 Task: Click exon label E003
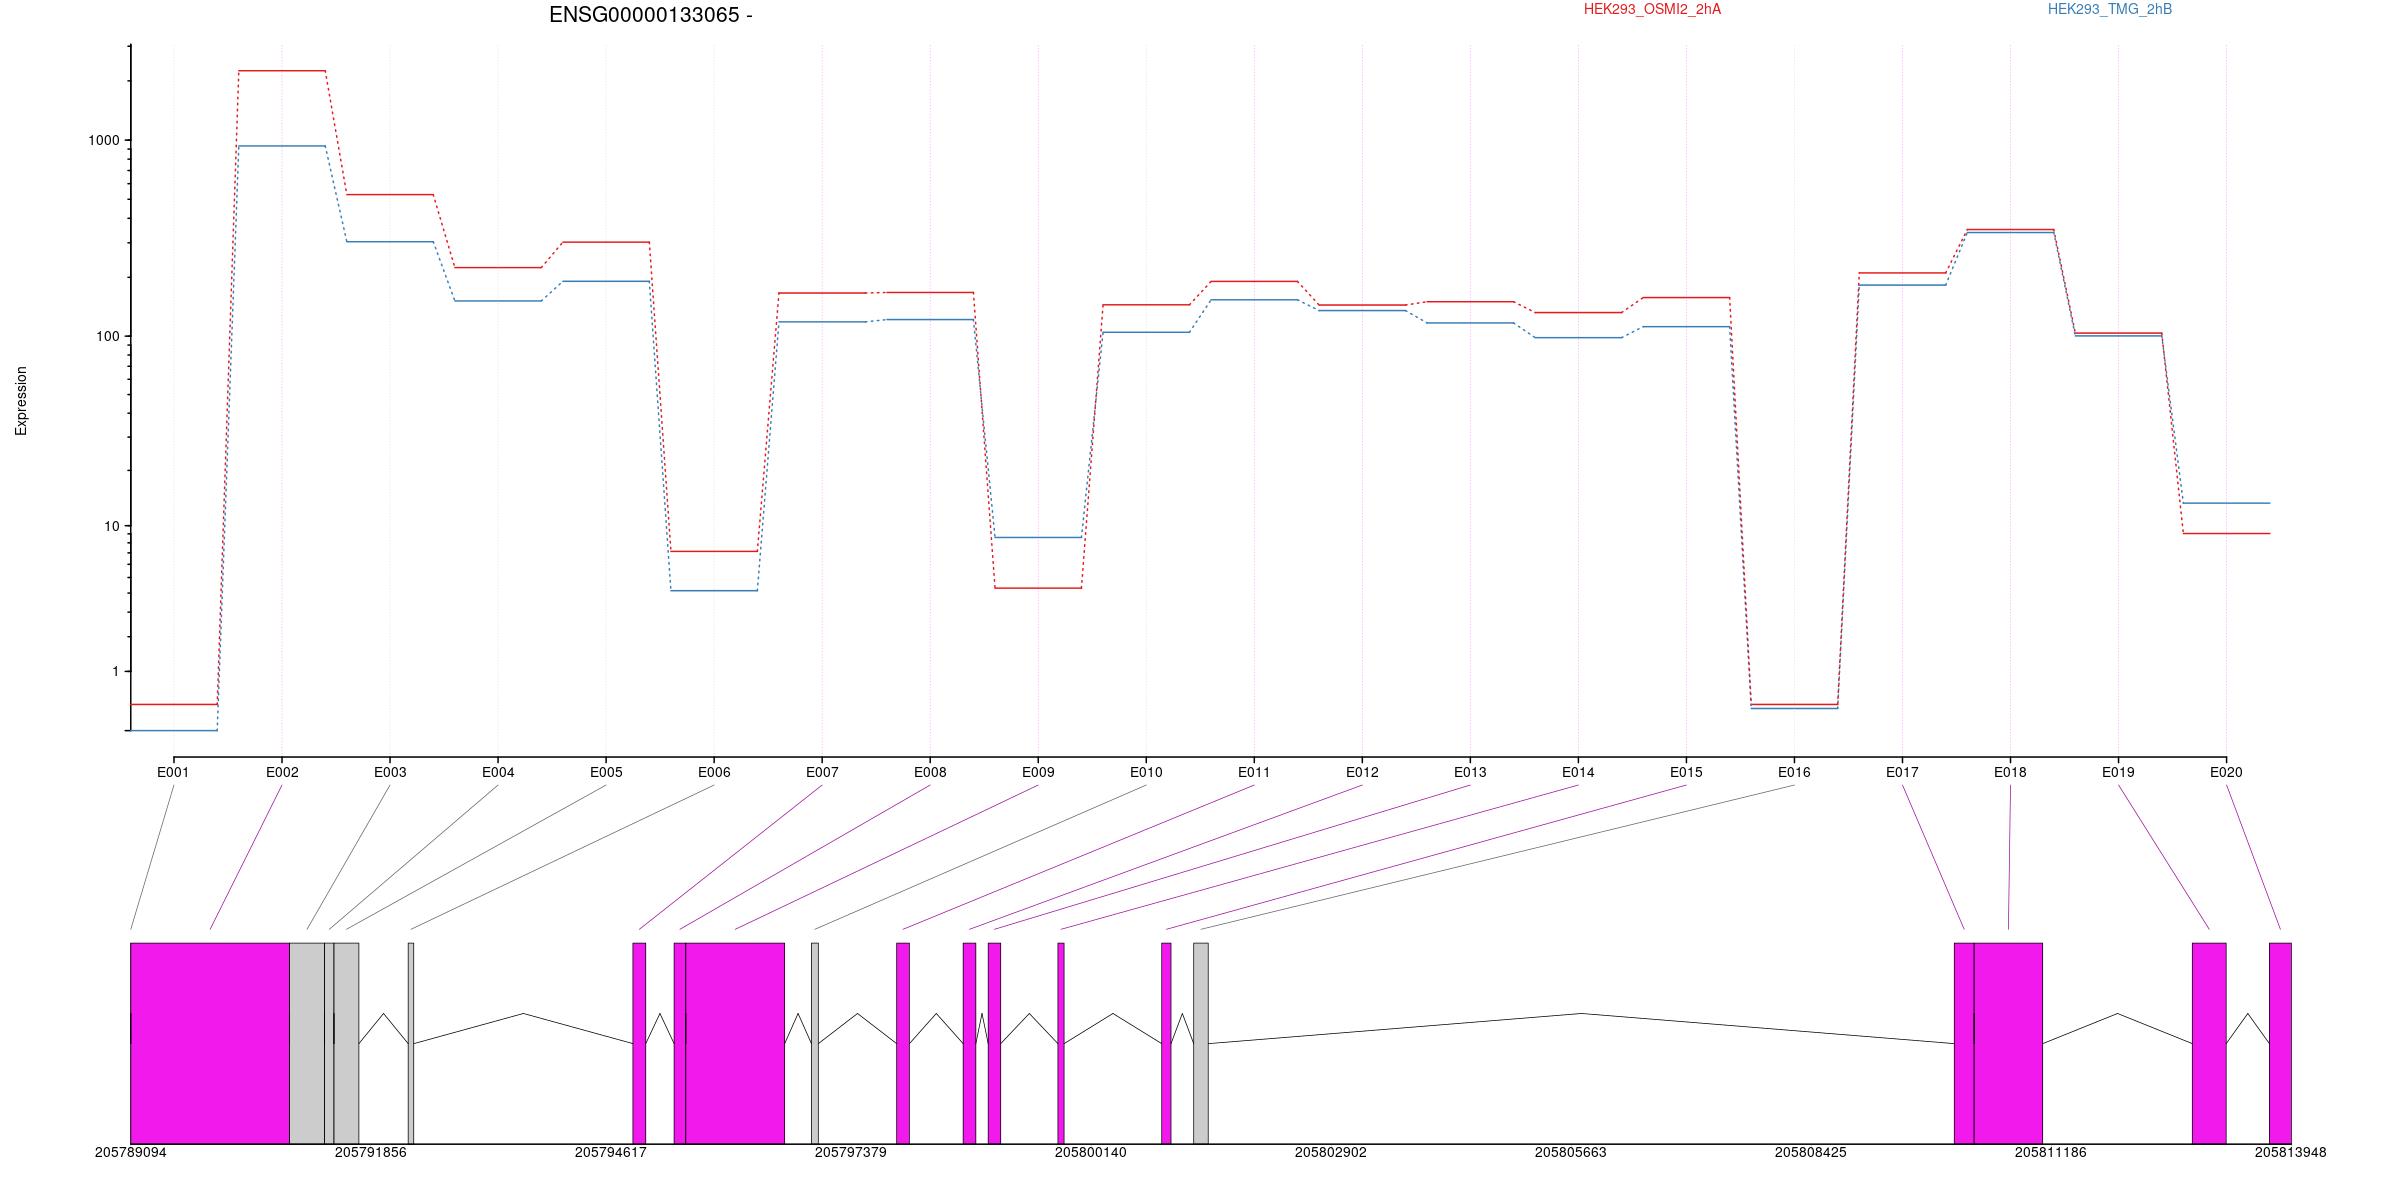pos(390,772)
